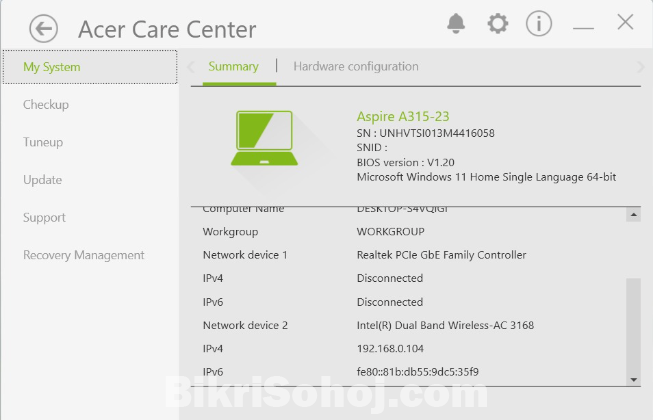
Task: Click Intel(R) Dual Band Wireless-AC 3168 value
Action: (x=445, y=325)
